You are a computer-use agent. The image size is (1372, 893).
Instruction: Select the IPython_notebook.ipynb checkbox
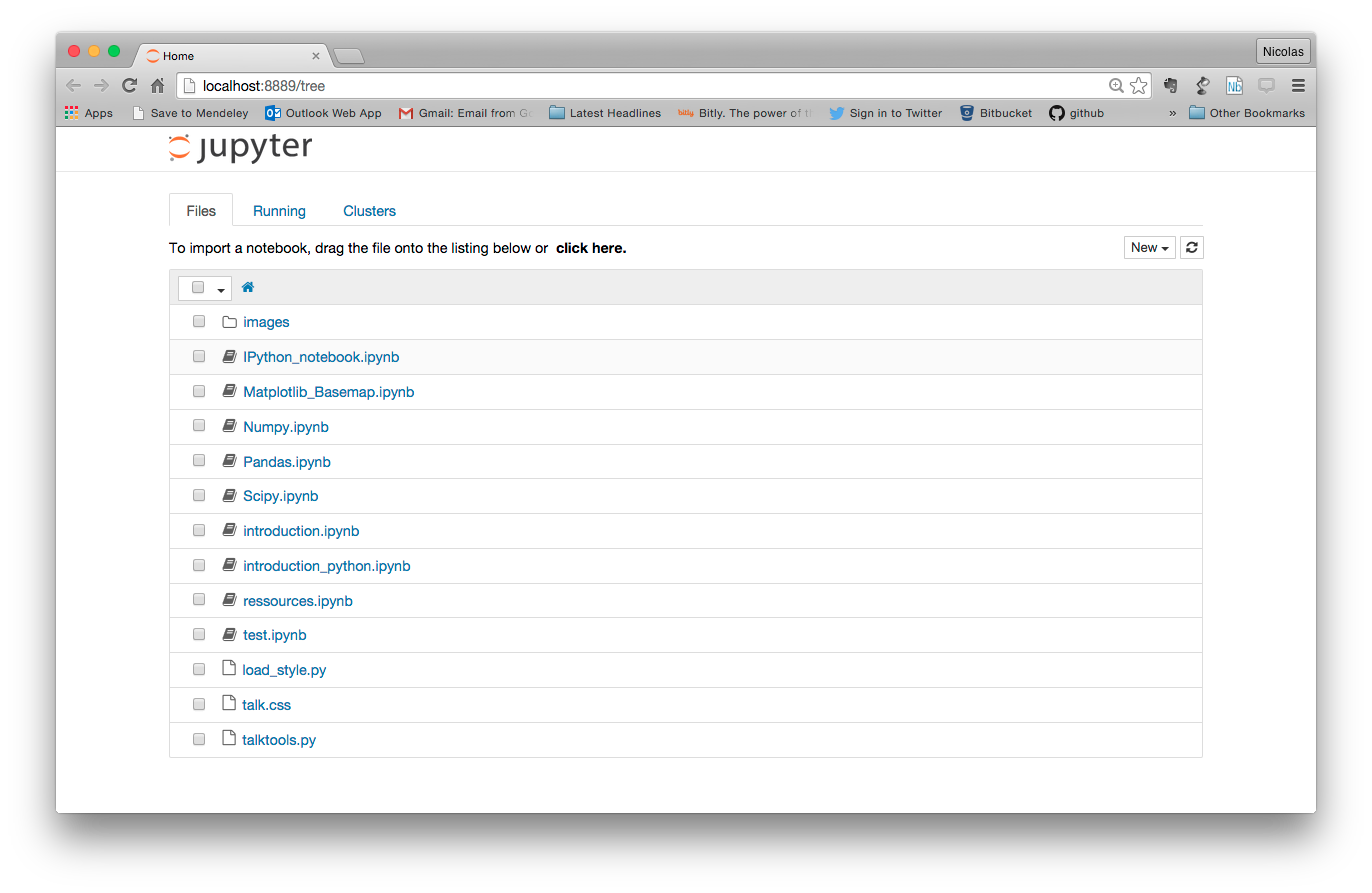199,356
